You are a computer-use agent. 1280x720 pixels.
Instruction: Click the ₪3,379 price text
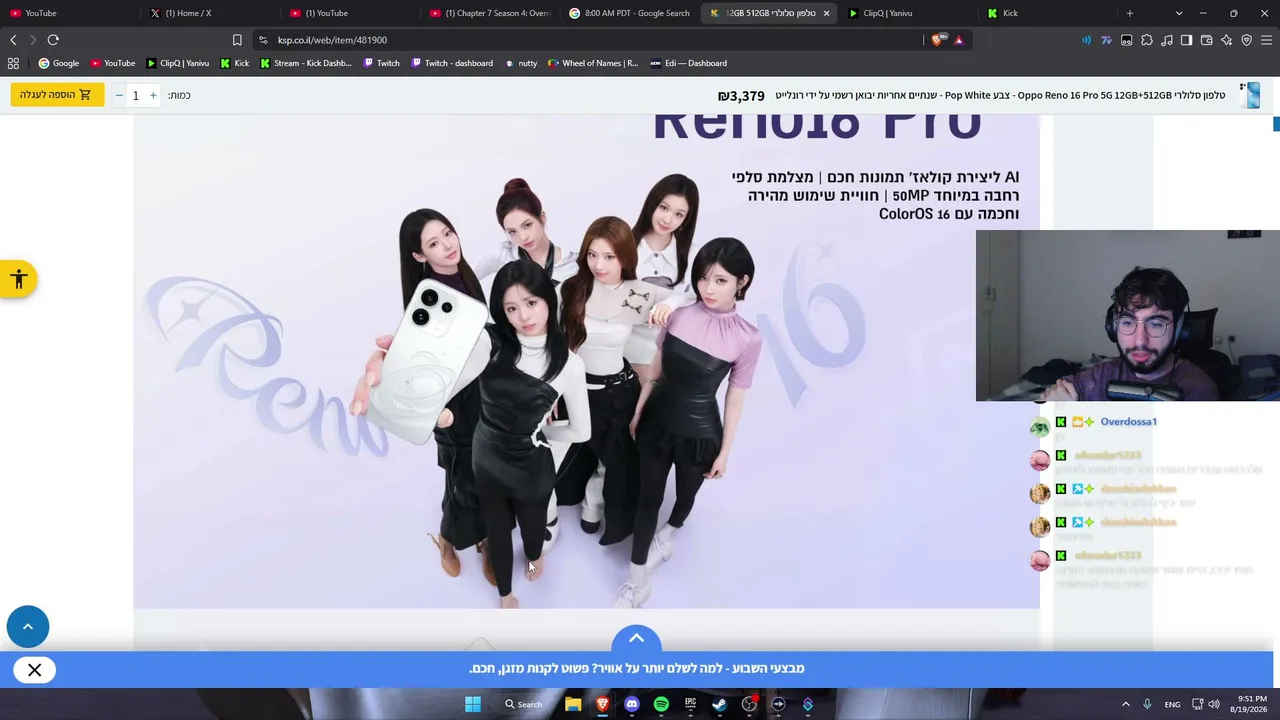[741, 96]
